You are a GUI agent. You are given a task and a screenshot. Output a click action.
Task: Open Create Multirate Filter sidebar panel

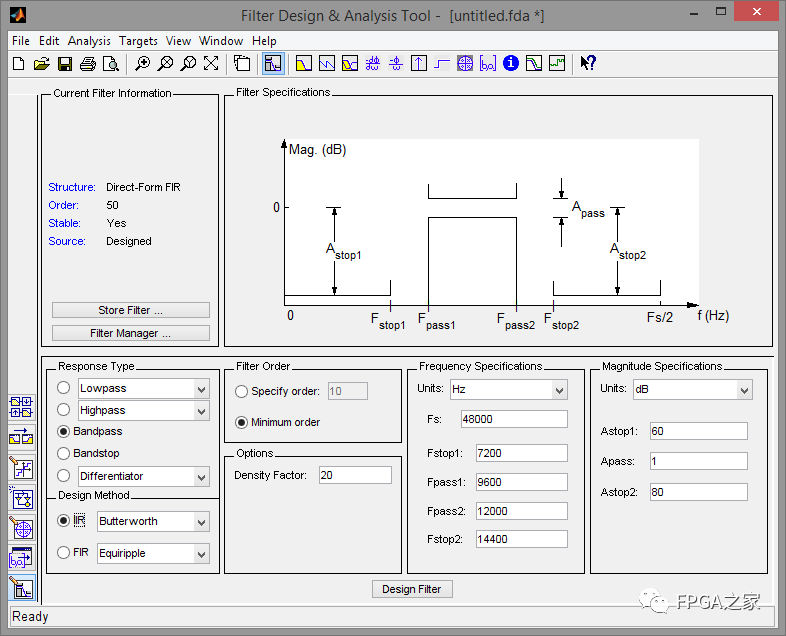(22, 407)
